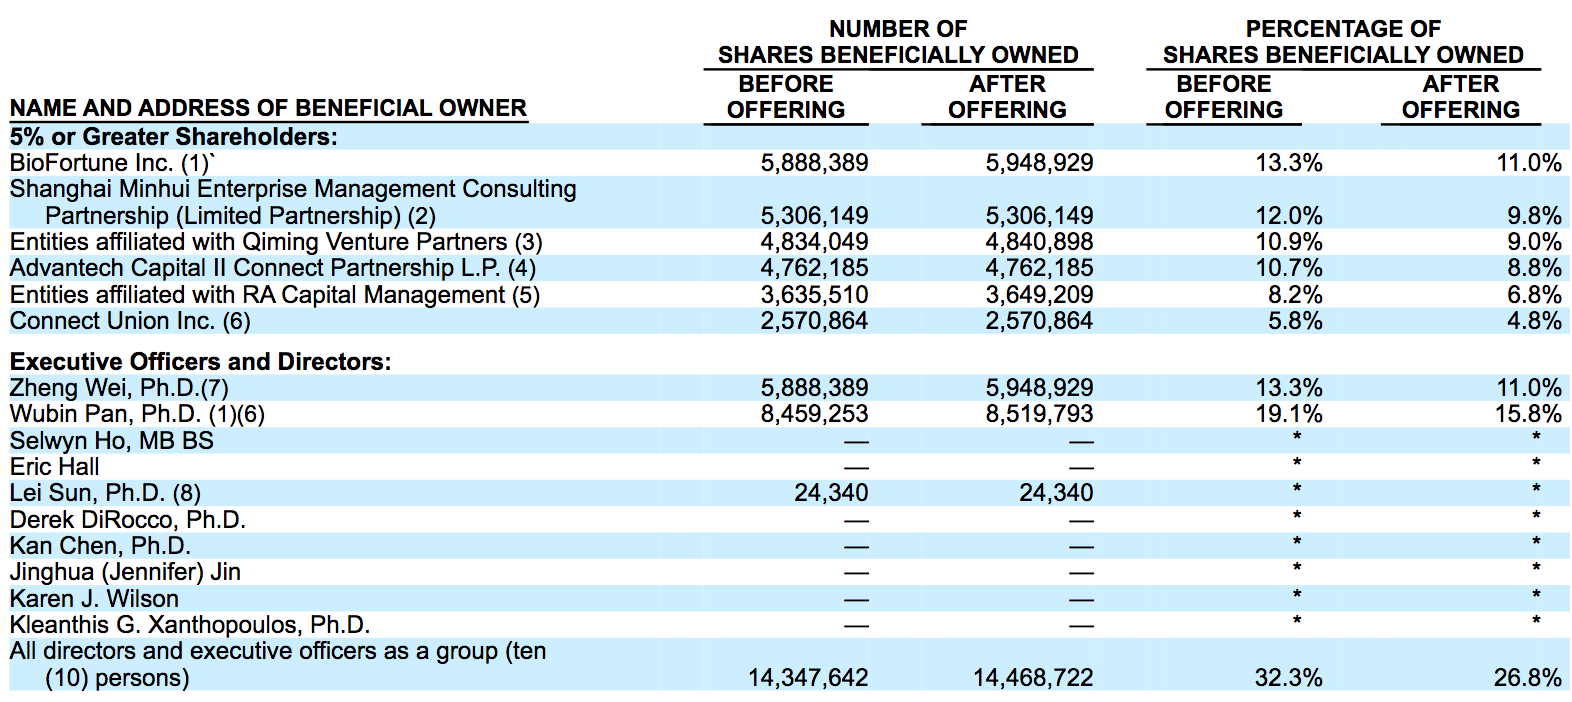The width and height of the screenshot is (1572, 702).
Task: Select BioFortune's before-offering percentage 13.3%
Action: 1289,163
